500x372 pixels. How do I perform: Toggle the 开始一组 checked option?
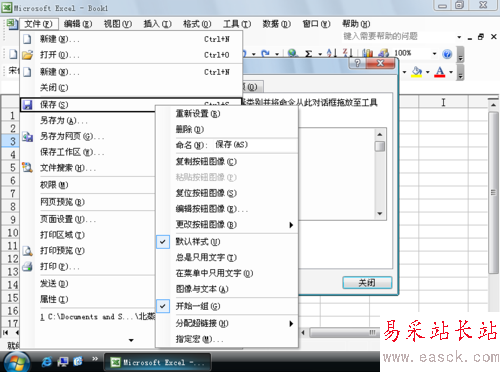click(227, 306)
